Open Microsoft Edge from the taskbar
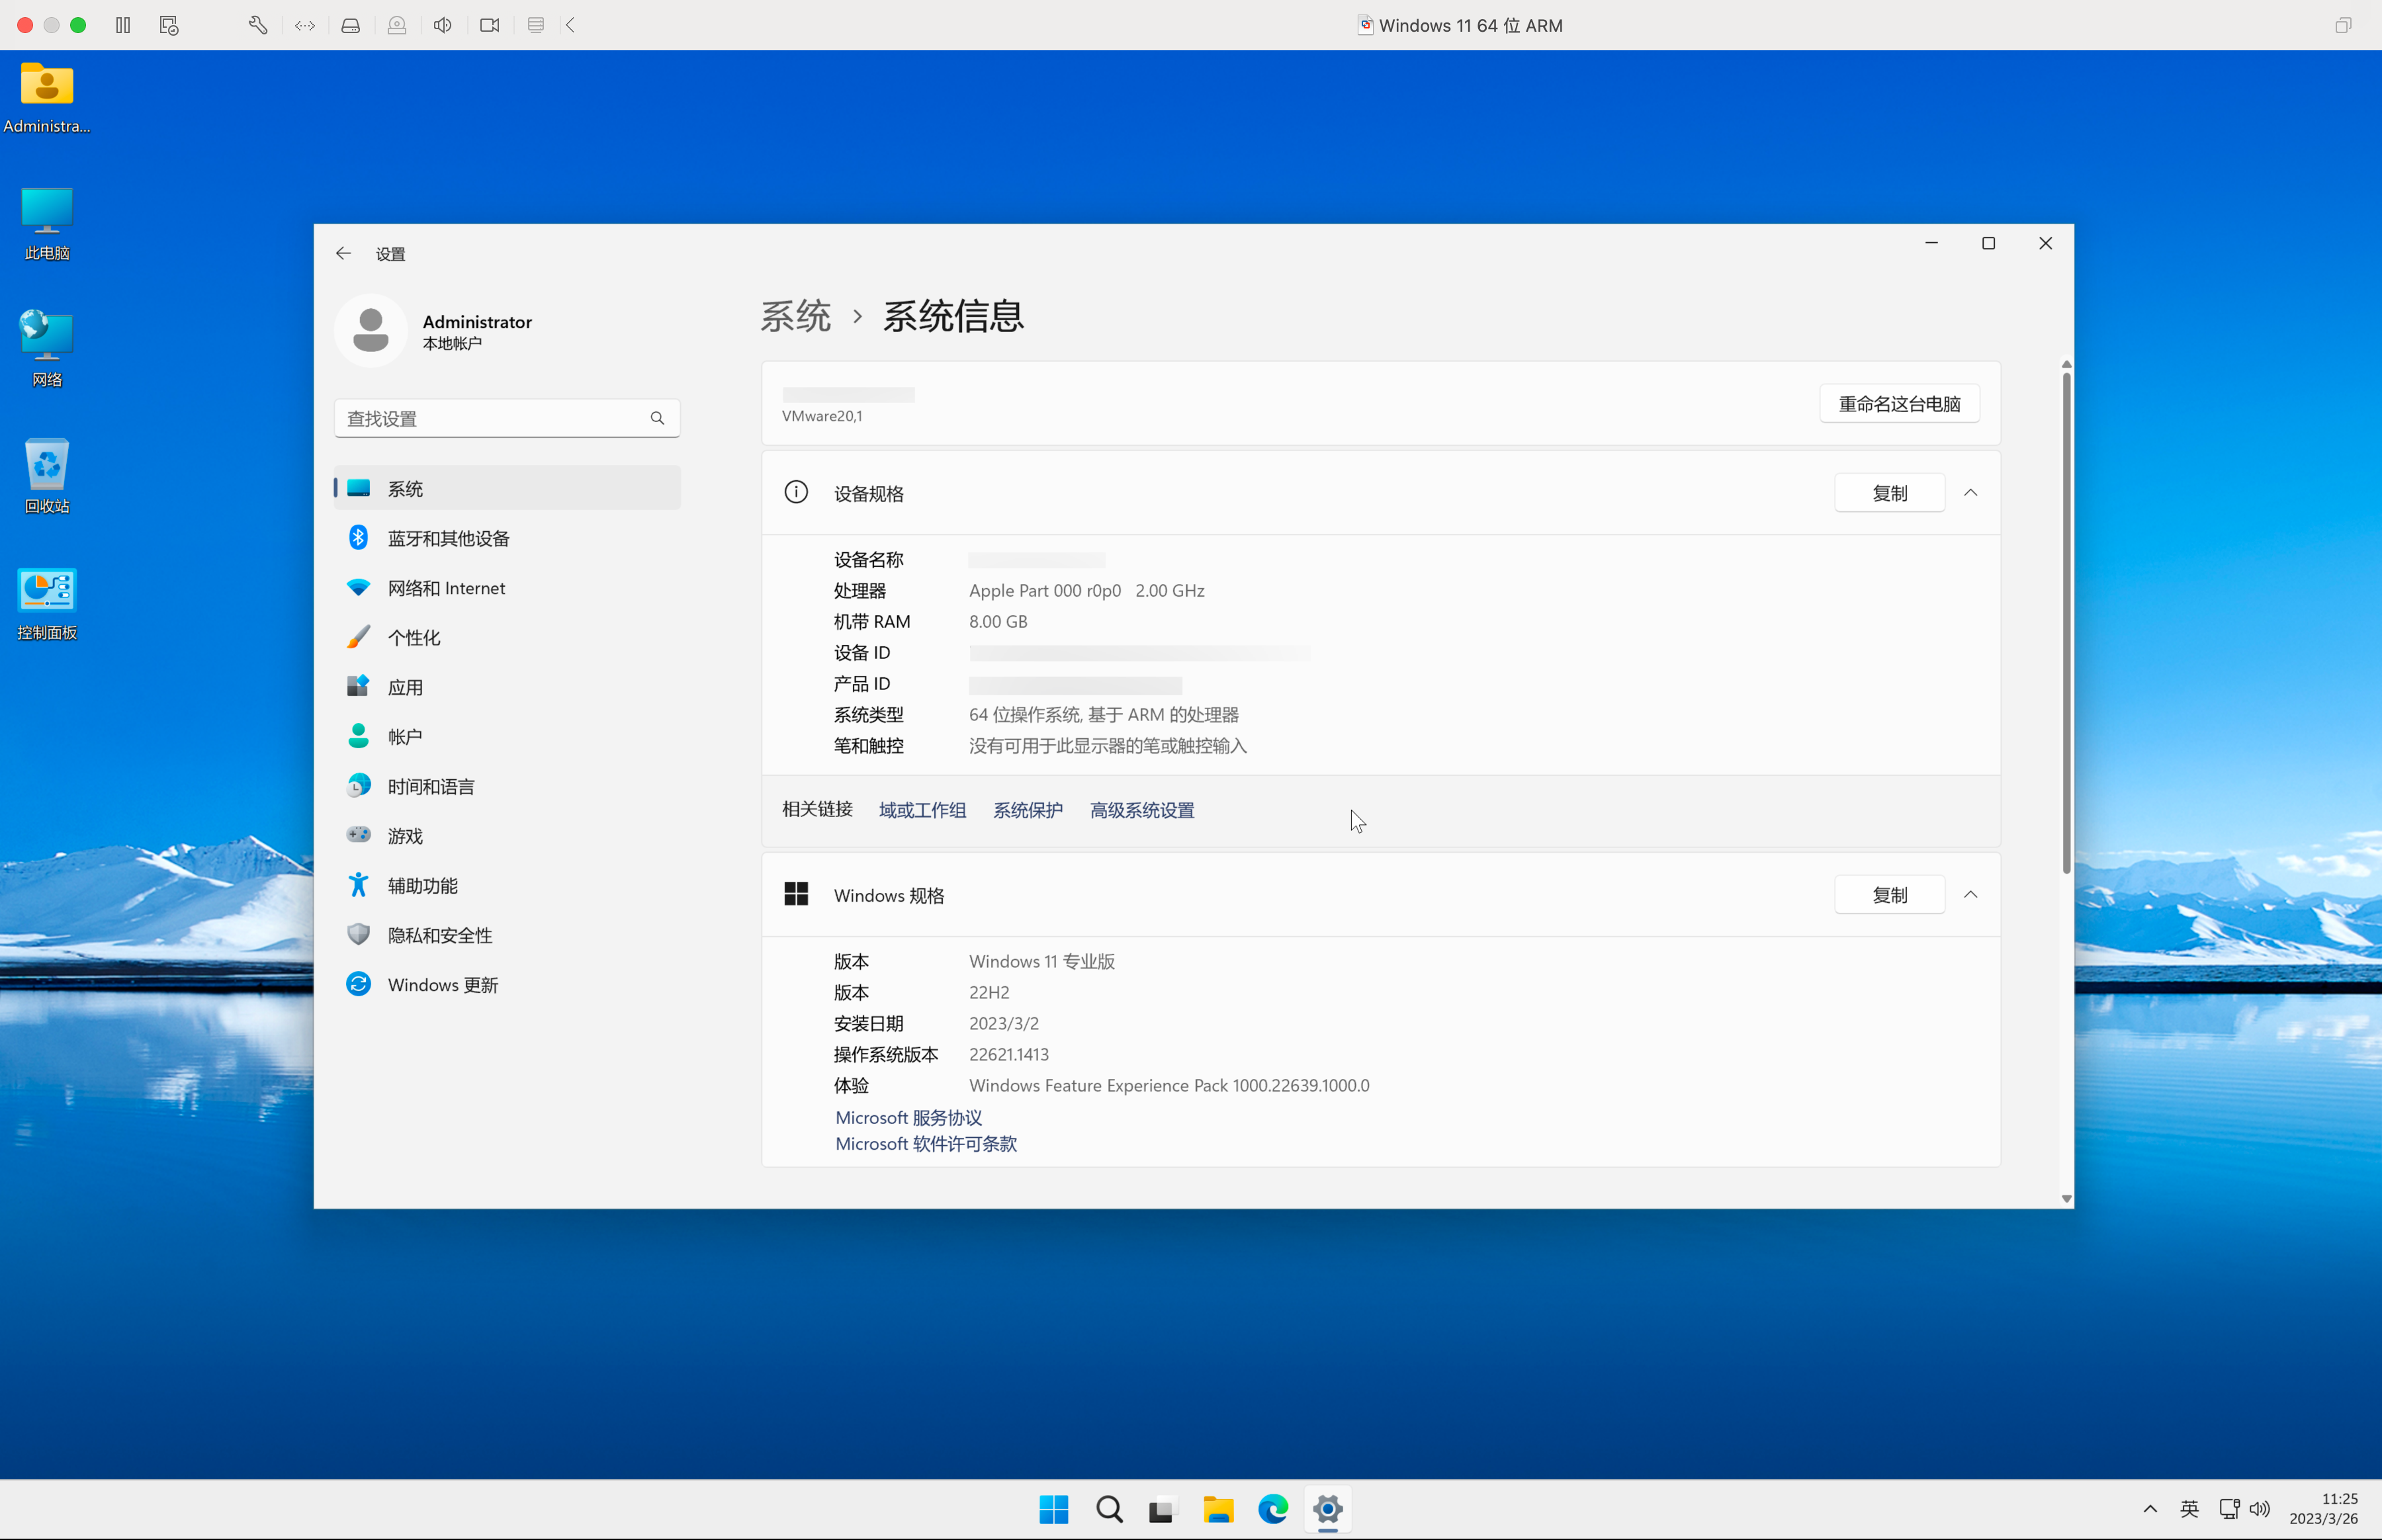Screen dimensions: 2382x1540 pyautogui.click(x=1272, y=1509)
